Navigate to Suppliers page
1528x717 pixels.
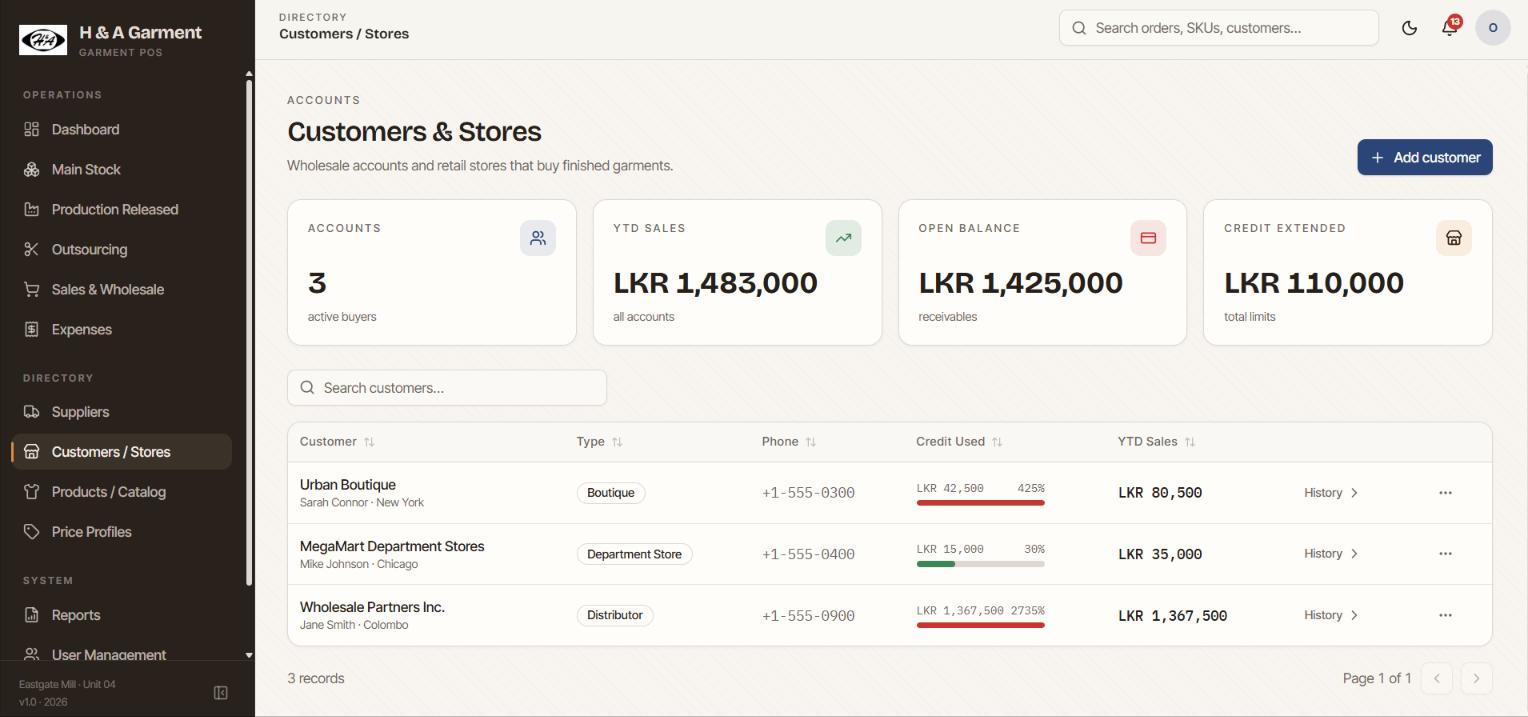coord(121,412)
